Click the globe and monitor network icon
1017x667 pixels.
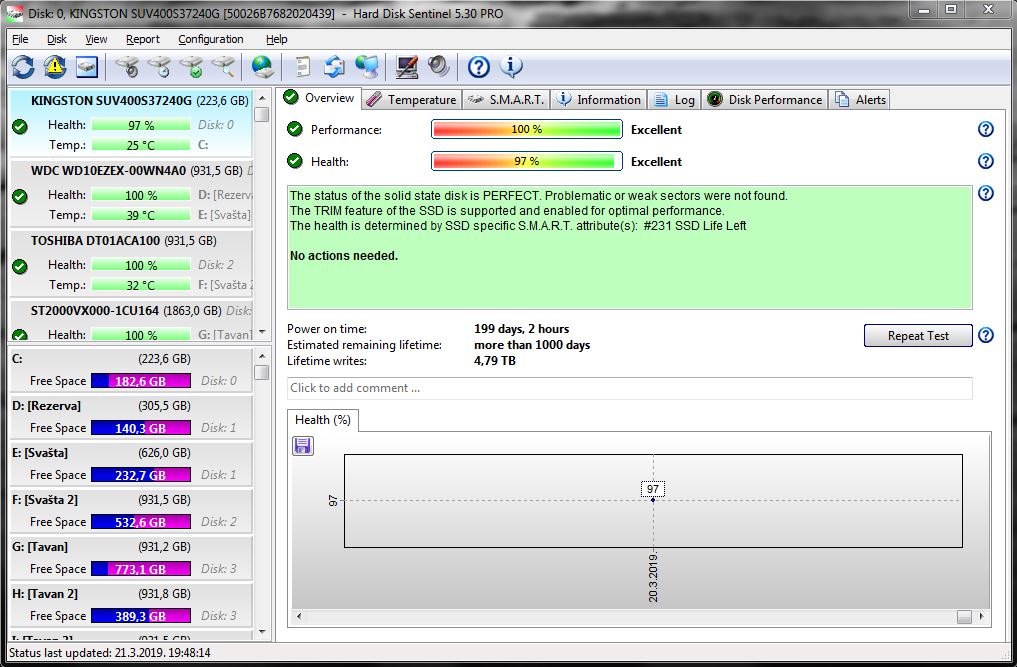pyautogui.click(x=367, y=66)
